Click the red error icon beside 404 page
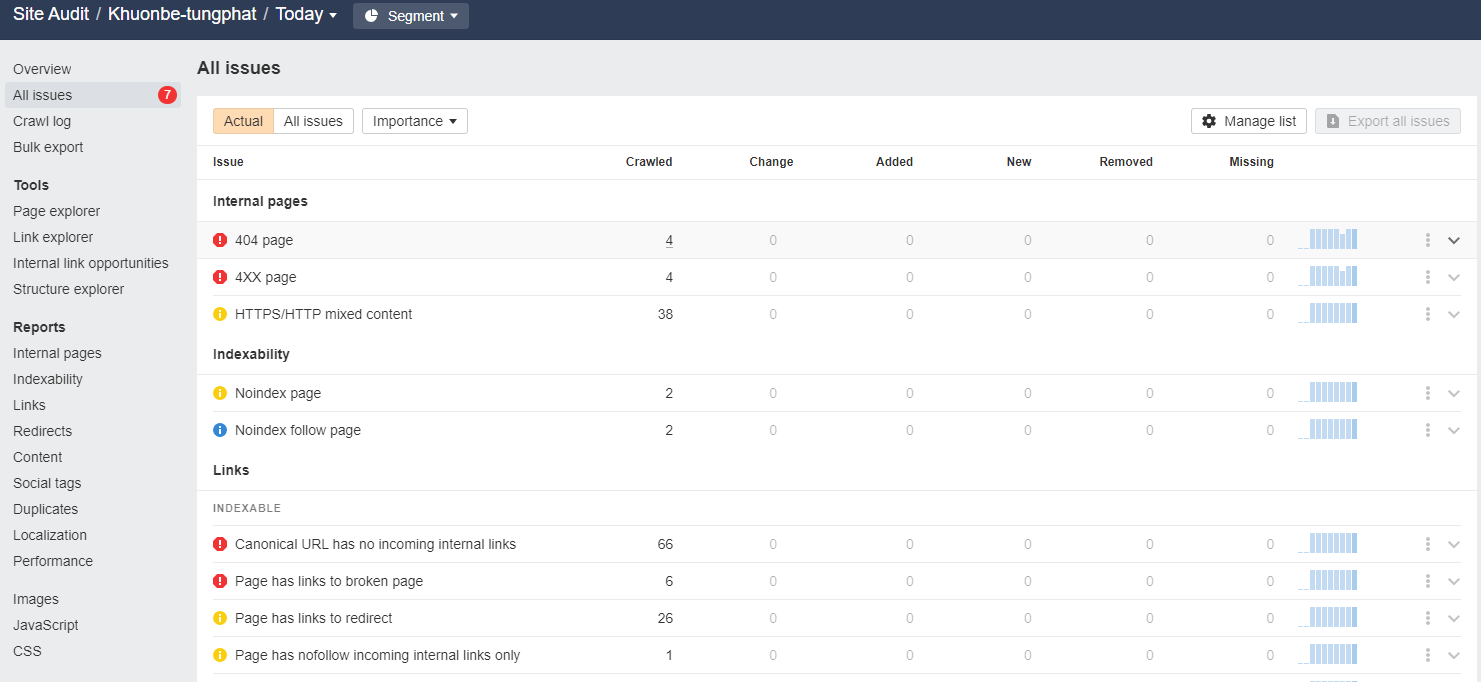Viewport: 1481px width, 682px height. [x=220, y=240]
